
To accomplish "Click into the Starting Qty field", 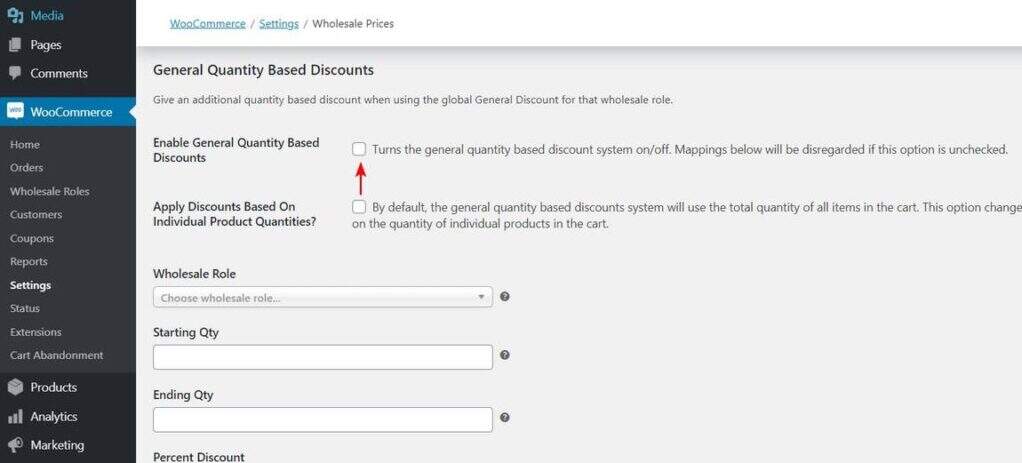I will click(x=322, y=357).
